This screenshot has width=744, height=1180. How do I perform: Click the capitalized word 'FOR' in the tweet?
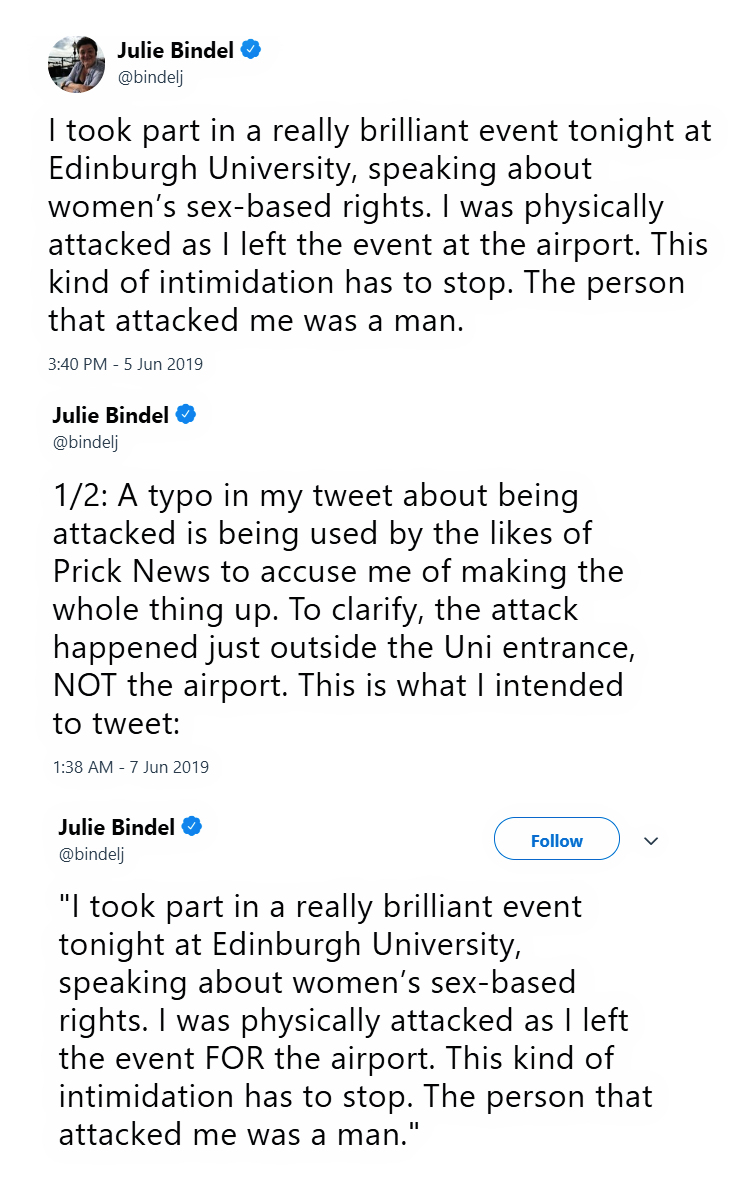(235, 1059)
